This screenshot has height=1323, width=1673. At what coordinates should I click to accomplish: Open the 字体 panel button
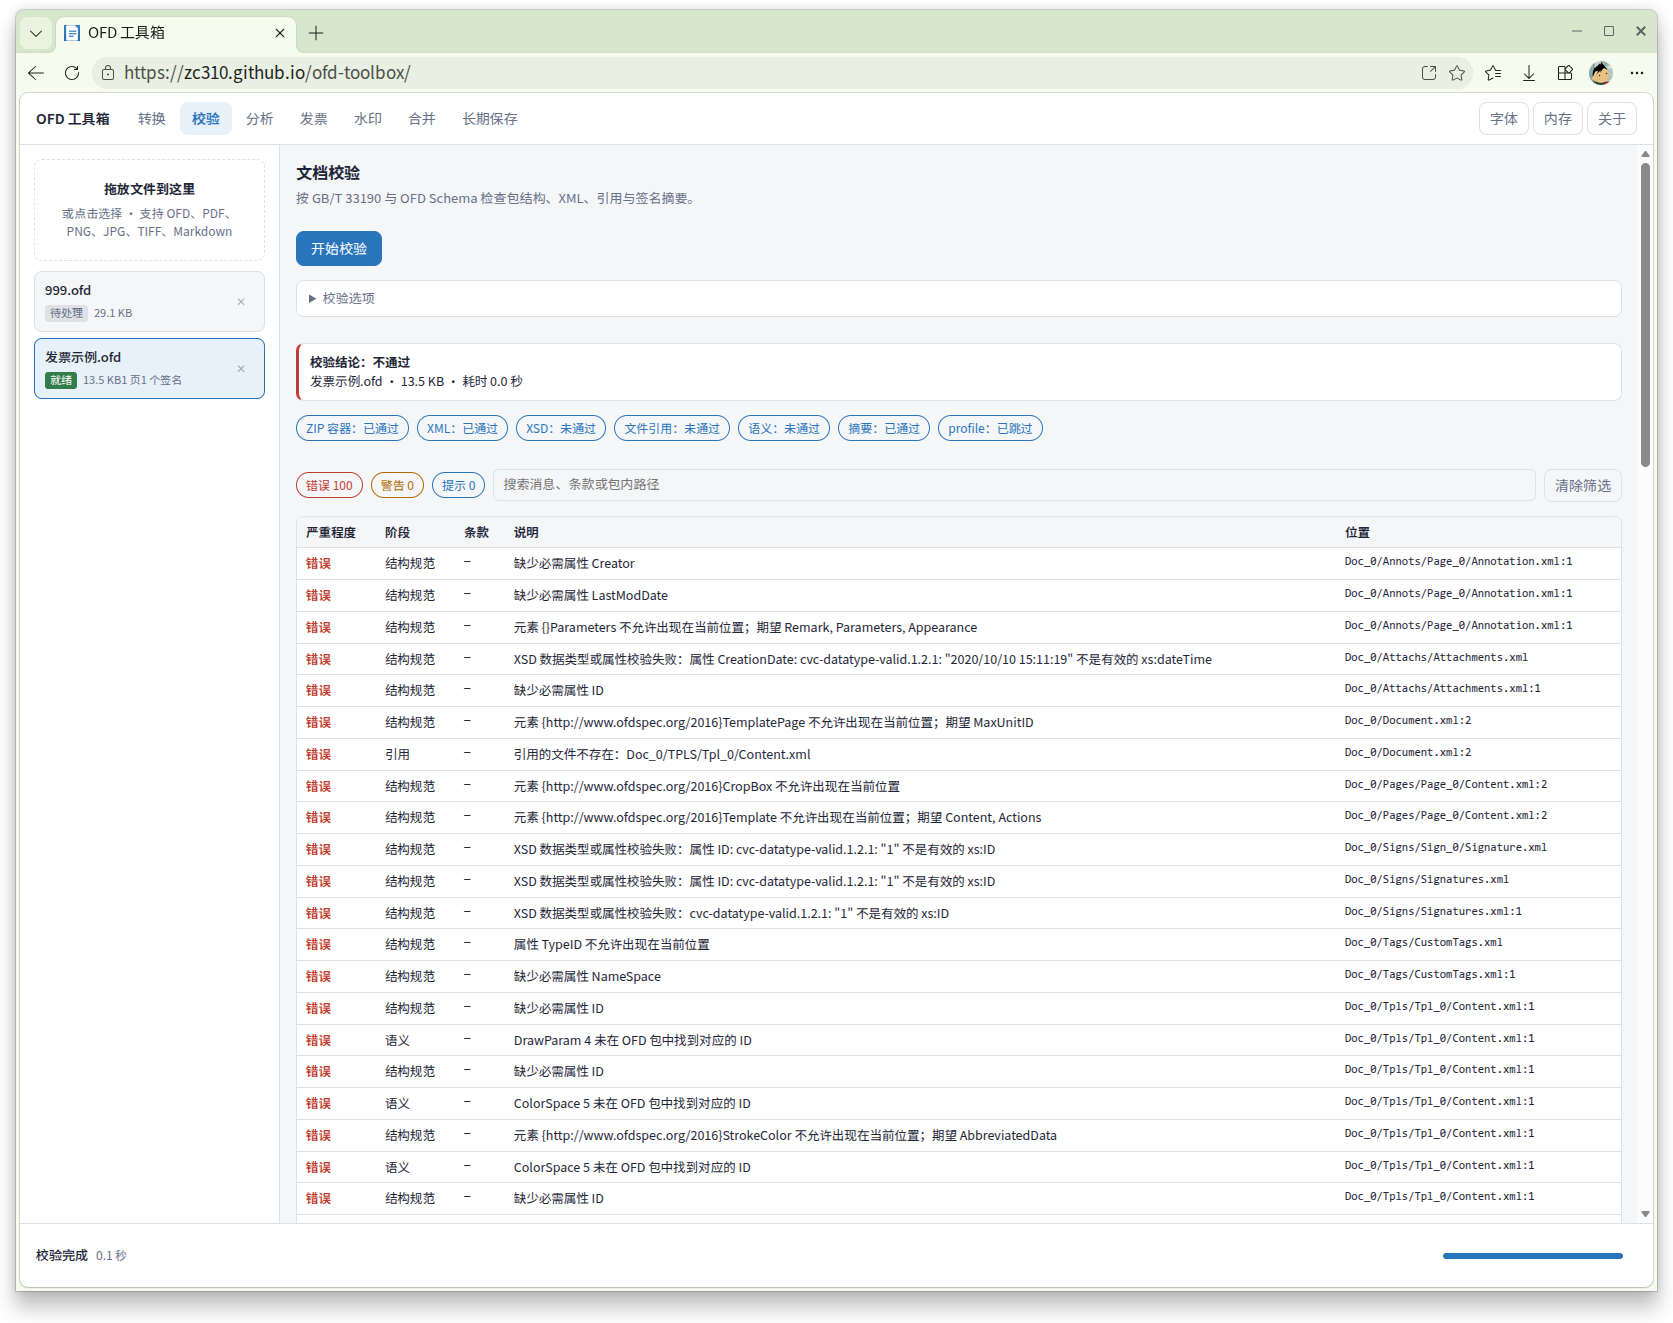point(1504,119)
